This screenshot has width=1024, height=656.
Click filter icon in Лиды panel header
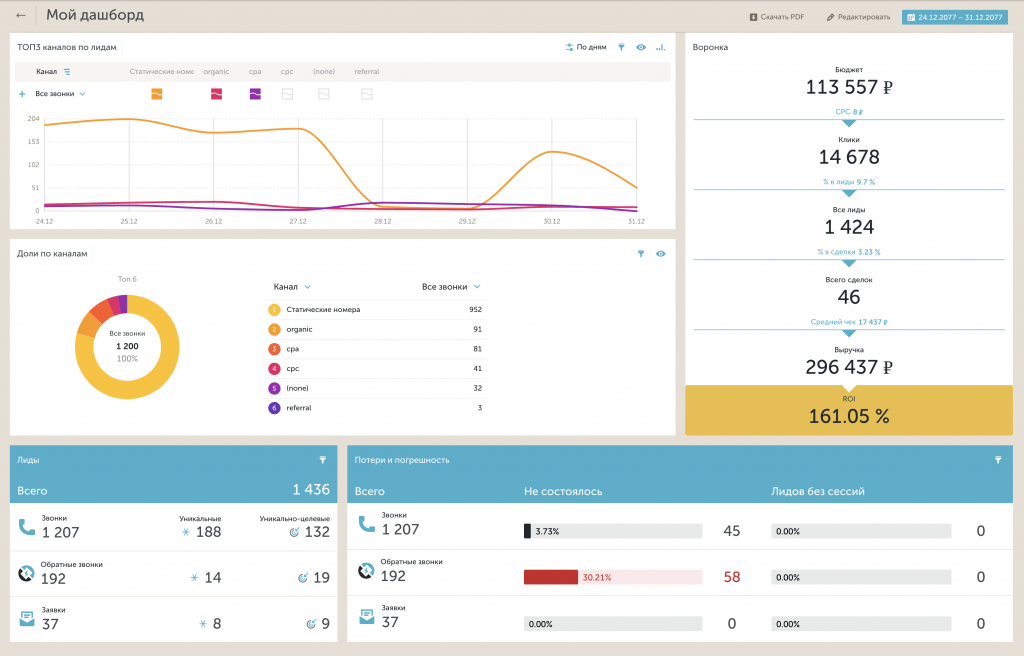coord(323,460)
